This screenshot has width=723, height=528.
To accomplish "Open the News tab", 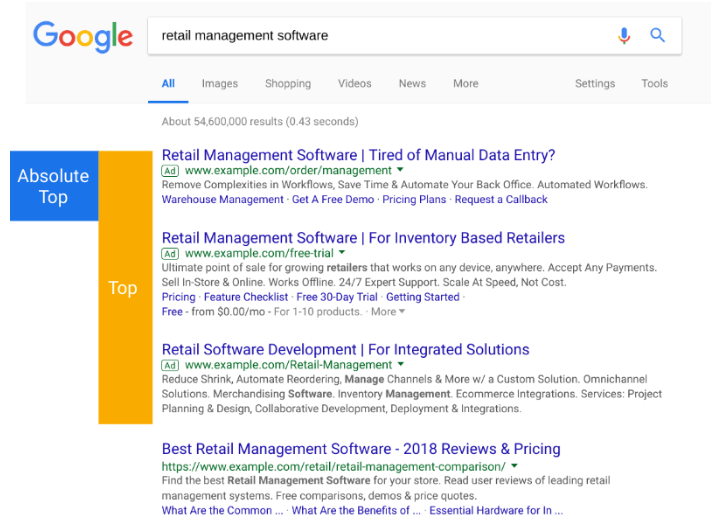I will pyautogui.click(x=412, y=83).
